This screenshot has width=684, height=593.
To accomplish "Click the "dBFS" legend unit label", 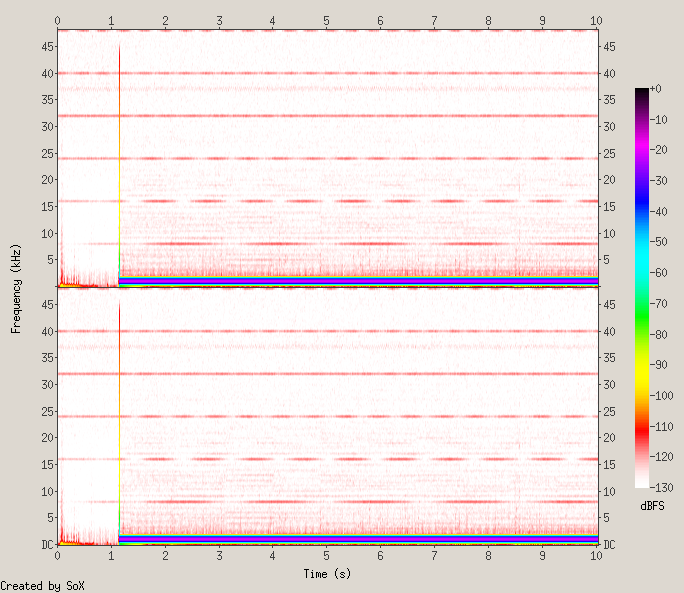I will [652, 506].
